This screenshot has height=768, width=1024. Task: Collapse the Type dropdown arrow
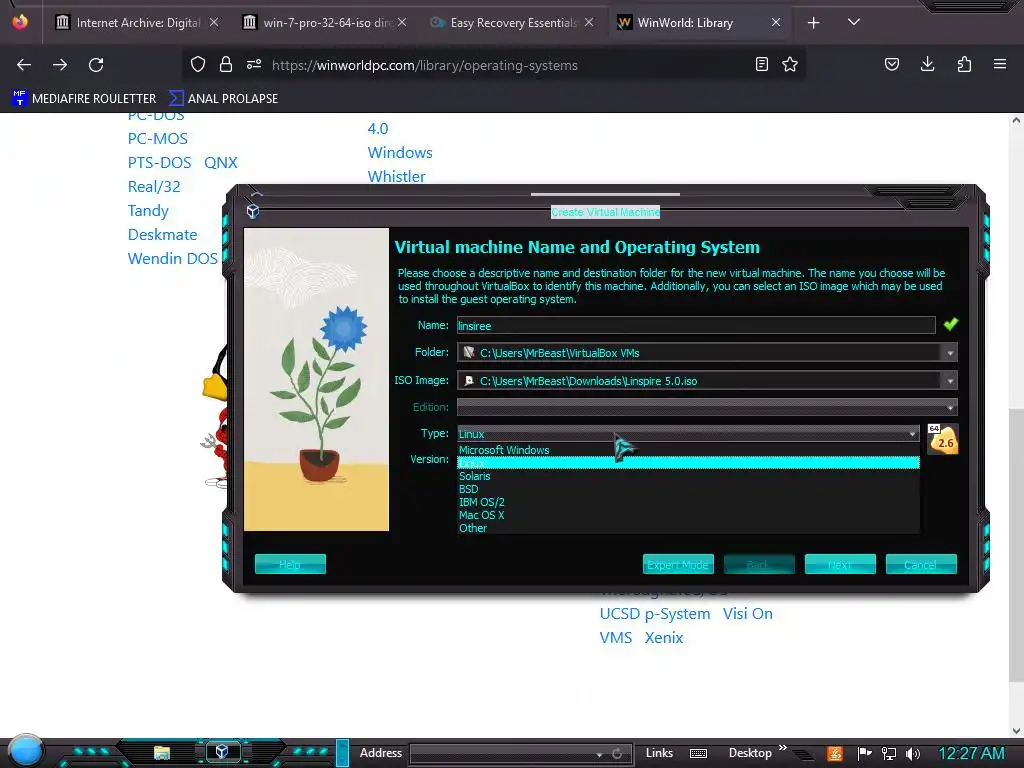[912, 434]
